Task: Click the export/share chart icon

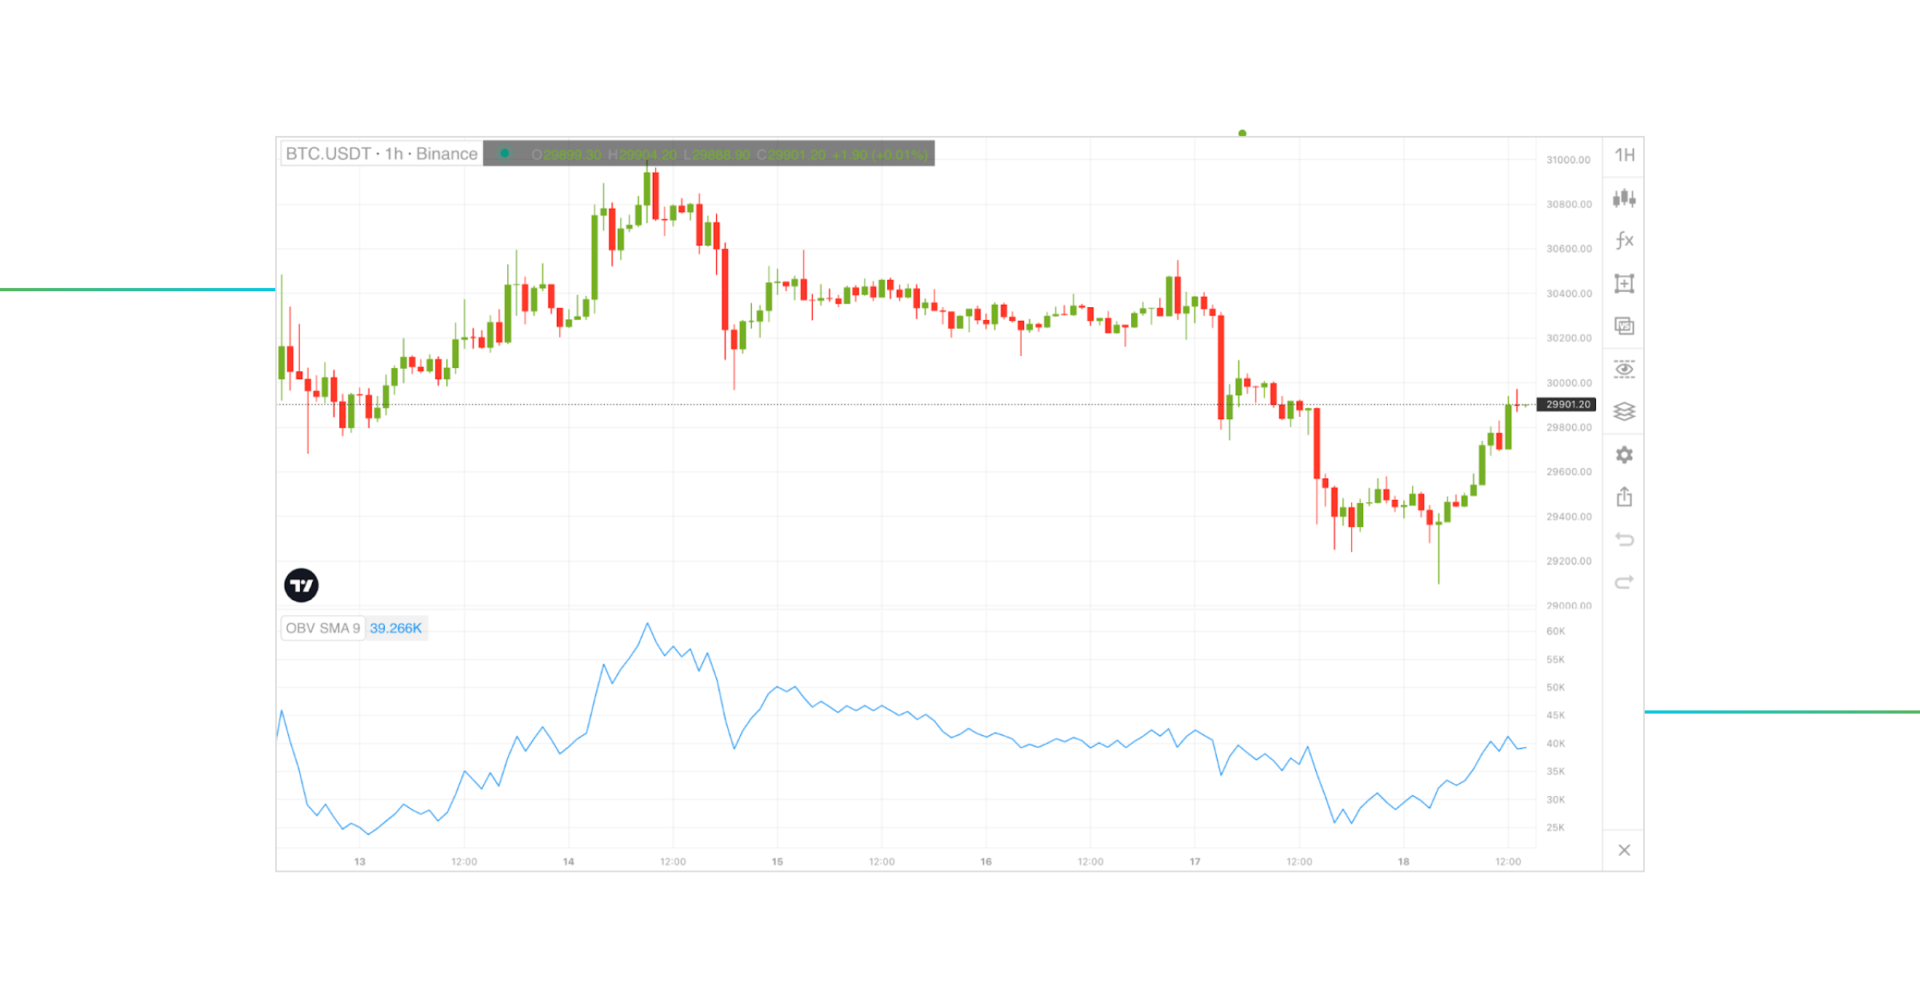Action: point(1624,497)
